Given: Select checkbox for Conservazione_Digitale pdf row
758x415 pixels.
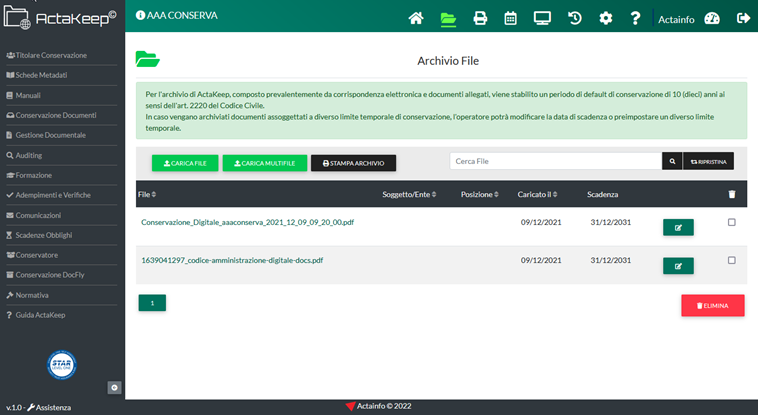Looking at the screenshot, I should tap(731, 222).
